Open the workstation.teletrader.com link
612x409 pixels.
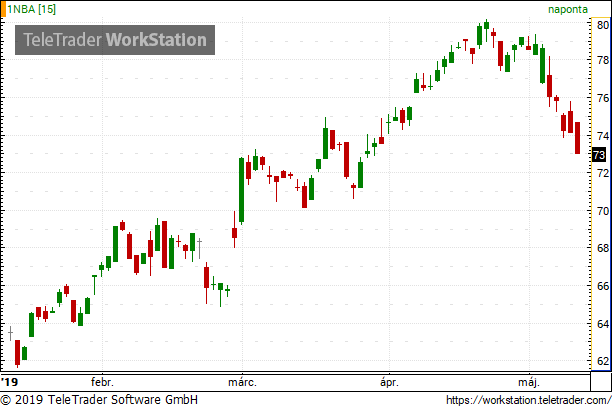528,400
